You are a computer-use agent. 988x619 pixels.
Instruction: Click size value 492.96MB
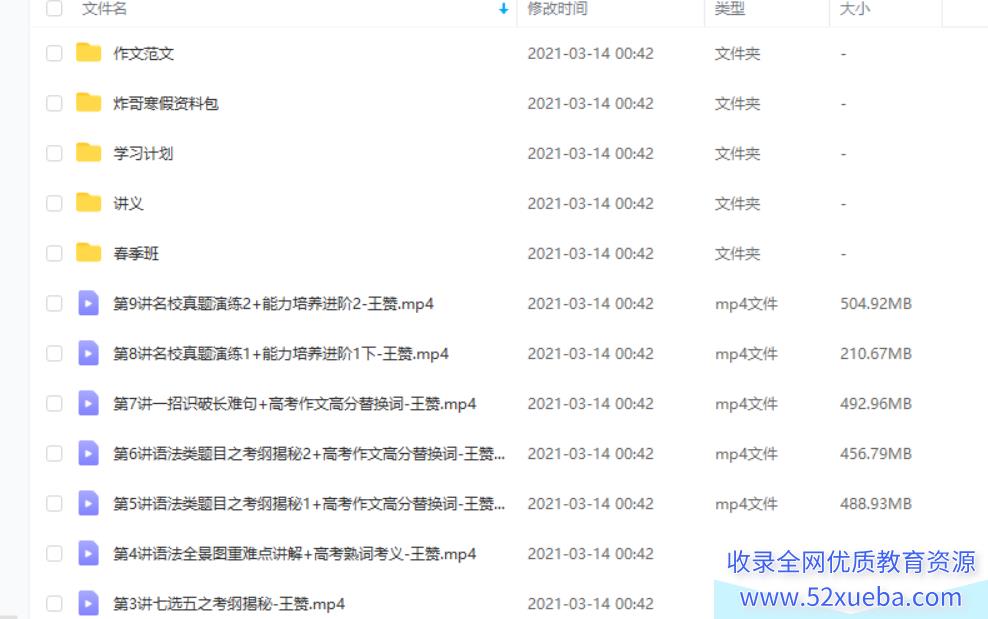click(876, 403)
